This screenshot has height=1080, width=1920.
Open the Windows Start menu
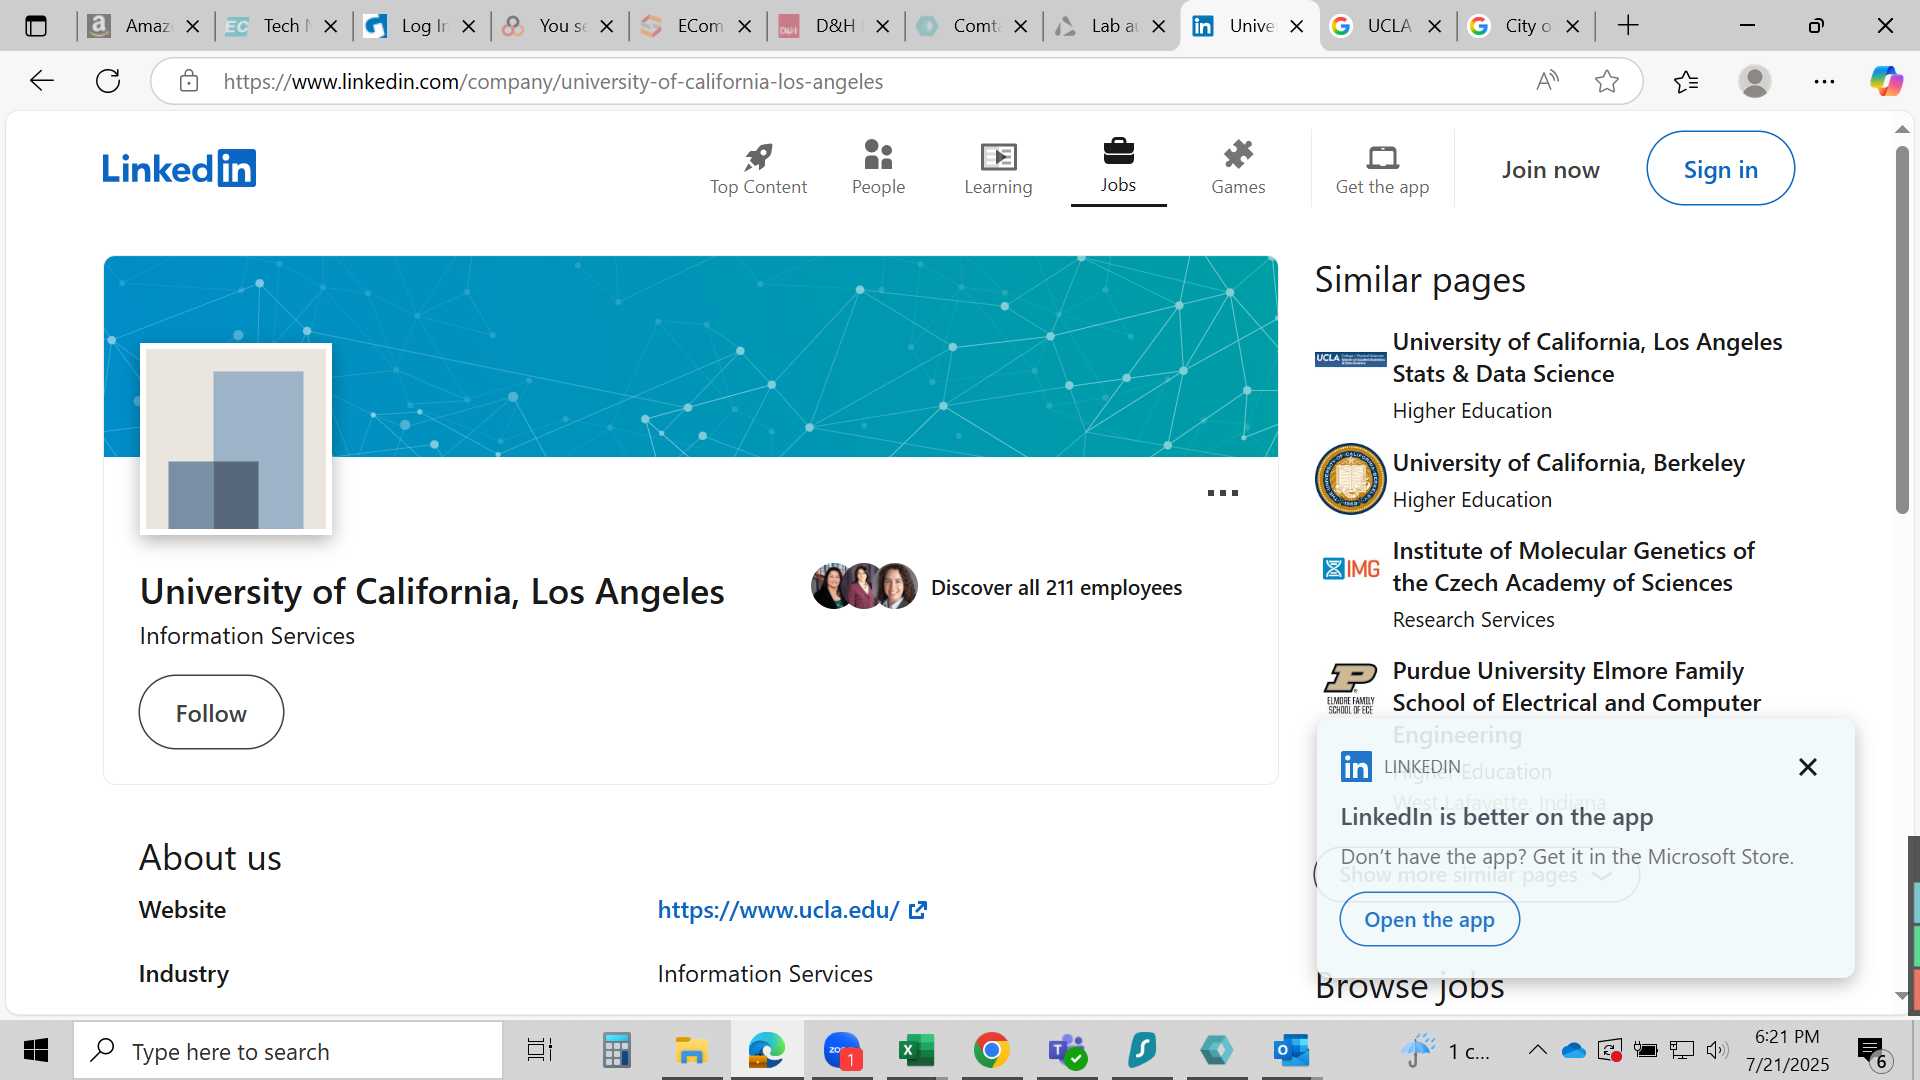[36, 1050]
